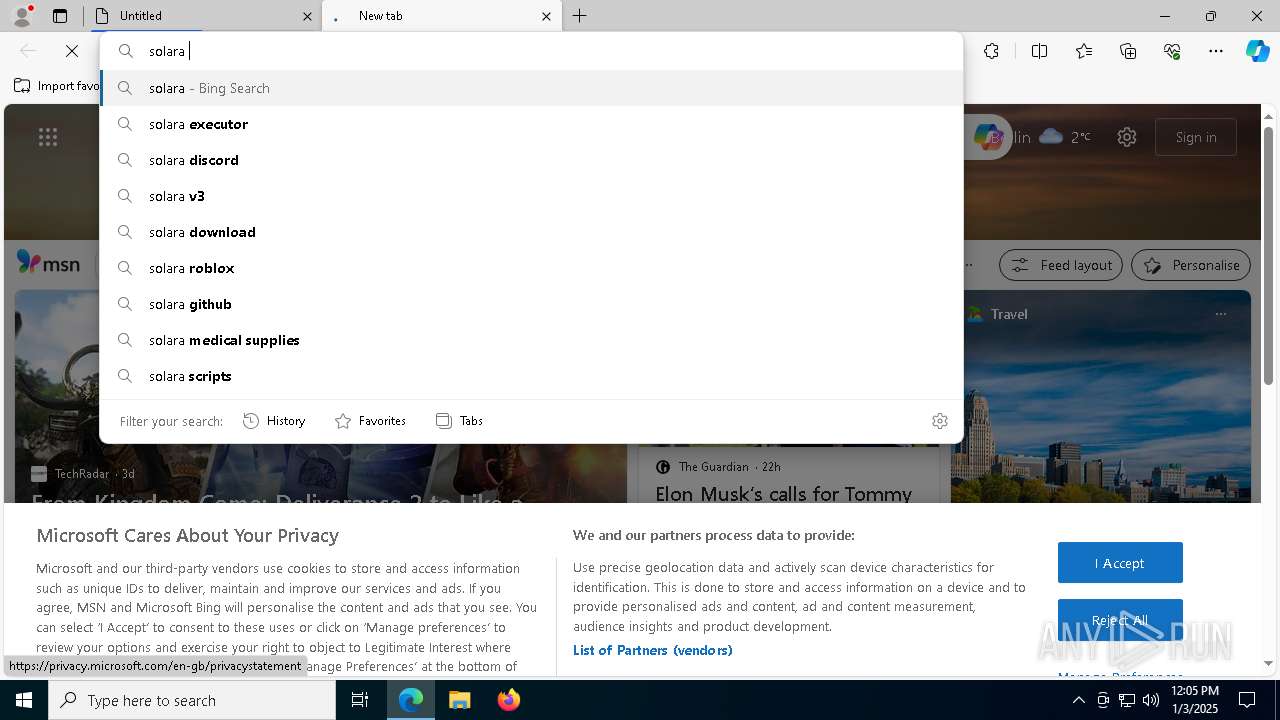
Task: Open the Collections icon
Action: click(x=1128, y=51)
